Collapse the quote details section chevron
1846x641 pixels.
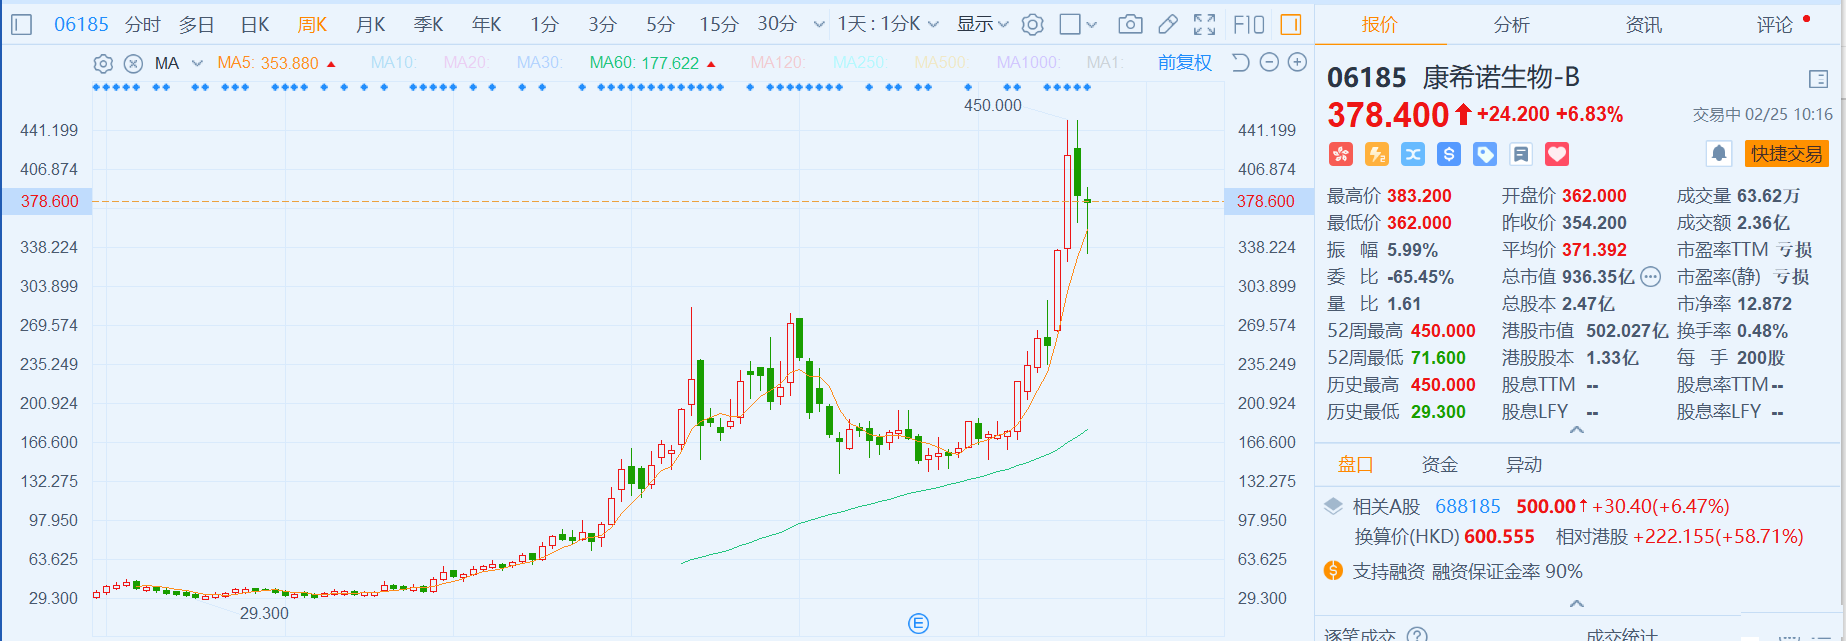[x=1577, y=430]
